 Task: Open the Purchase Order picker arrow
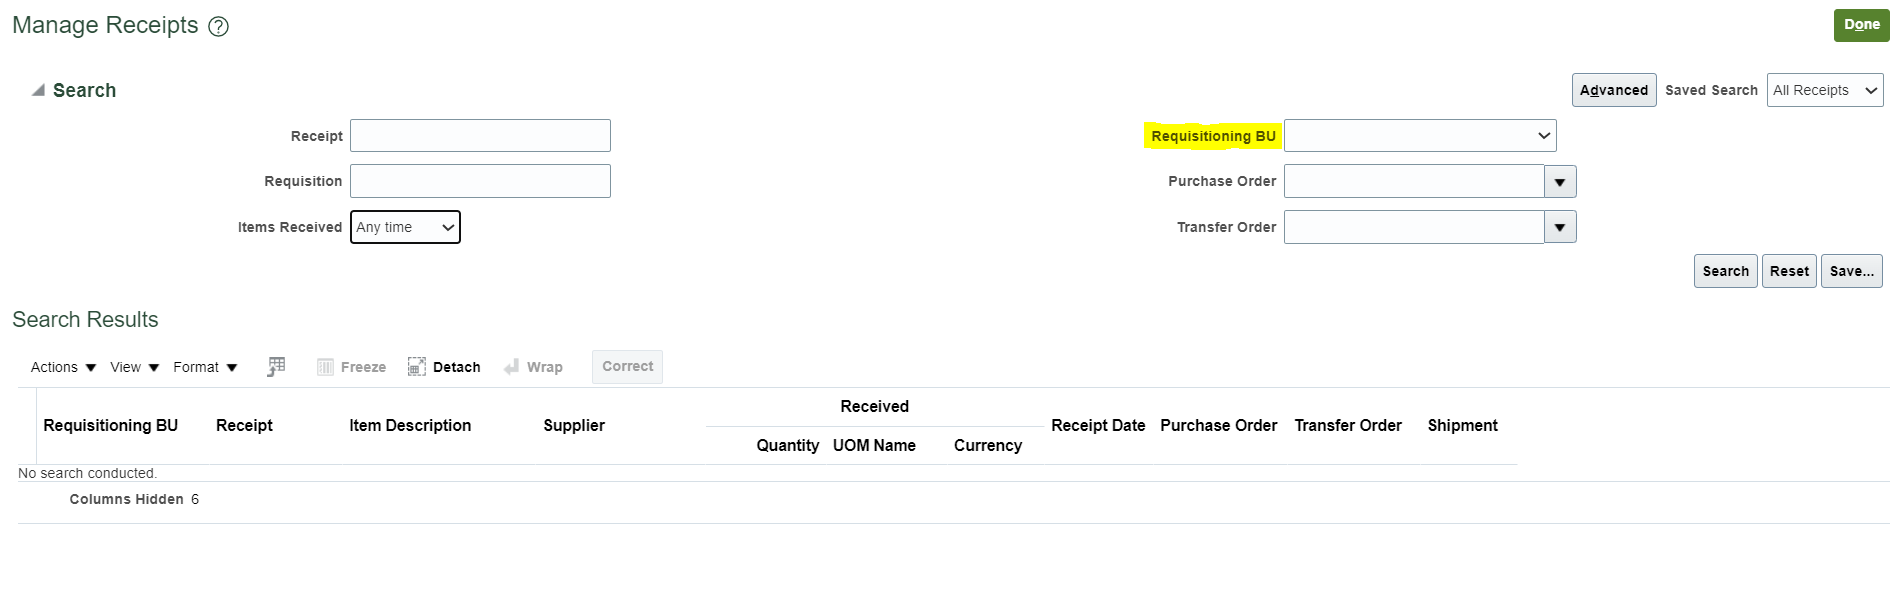1560,181
